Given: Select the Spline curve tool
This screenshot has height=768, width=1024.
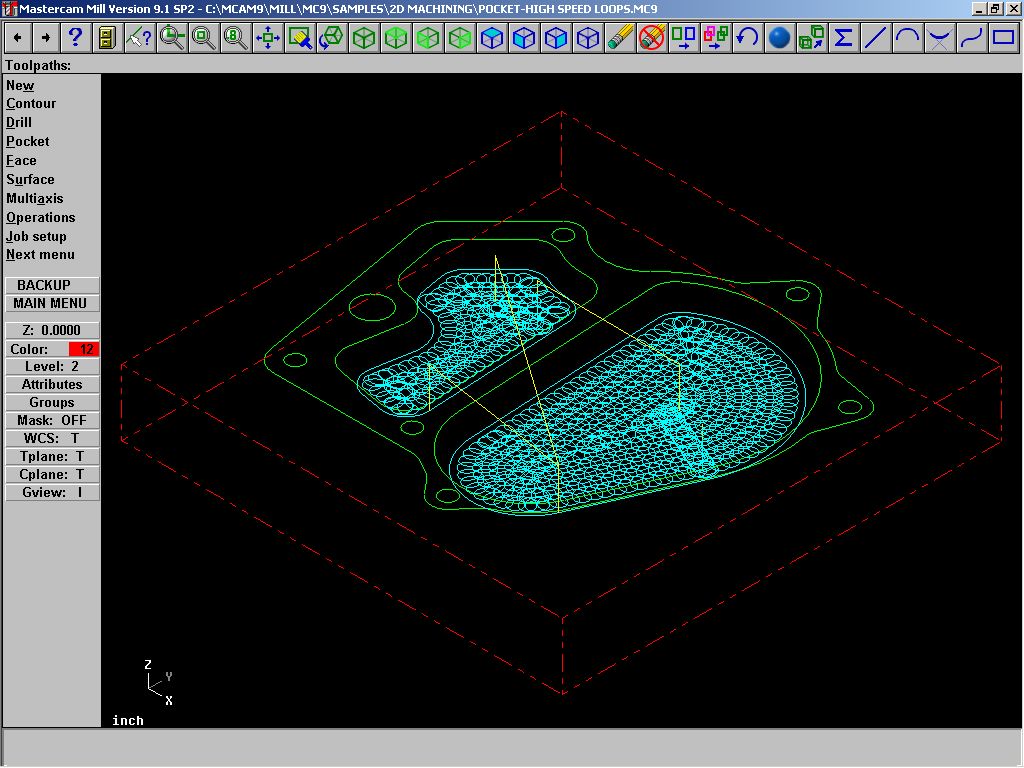Looking at the screenshot, I should tap(972, 38).
